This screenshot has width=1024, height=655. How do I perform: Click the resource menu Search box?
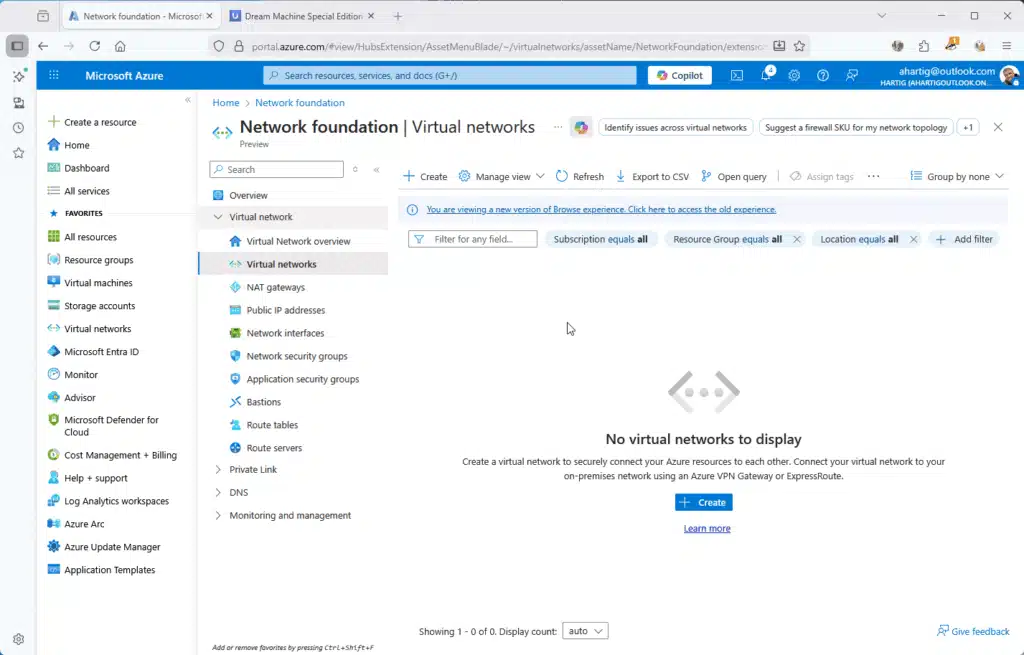click(276, 169)
